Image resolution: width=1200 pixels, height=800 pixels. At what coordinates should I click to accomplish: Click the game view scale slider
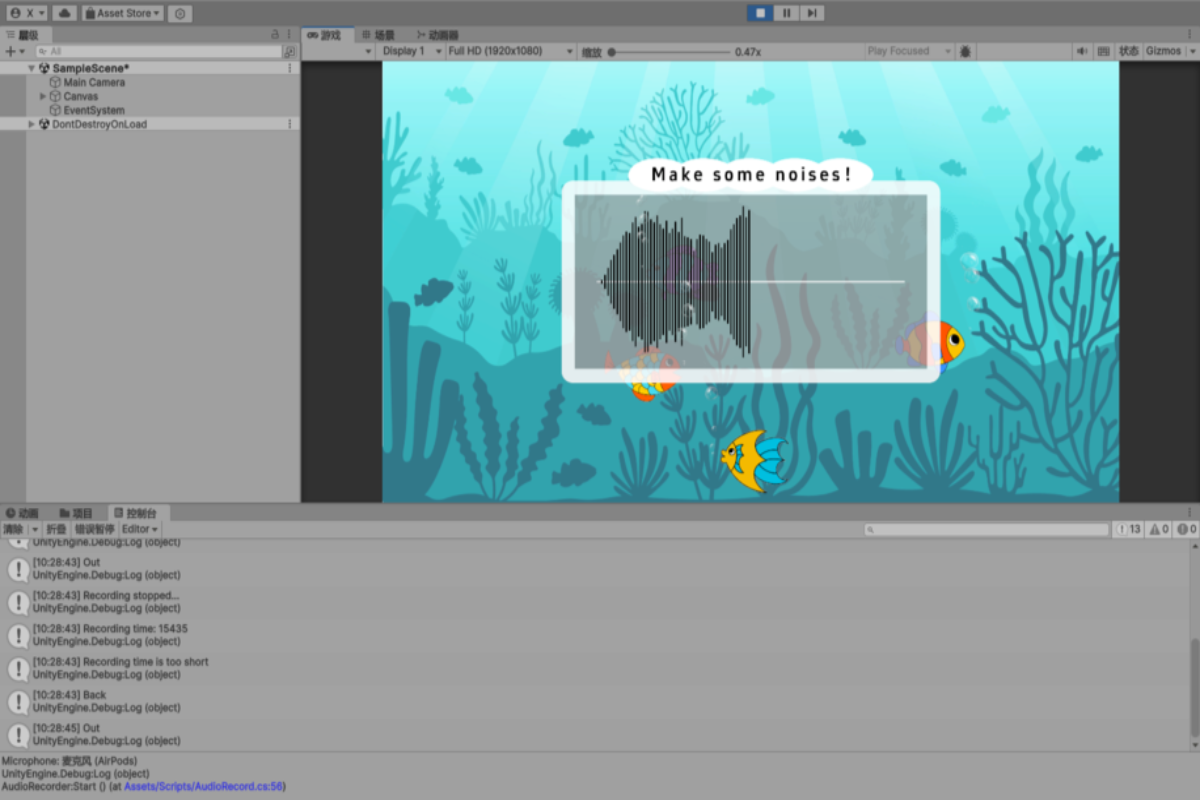pyautogui.click(x=670, y=51)
